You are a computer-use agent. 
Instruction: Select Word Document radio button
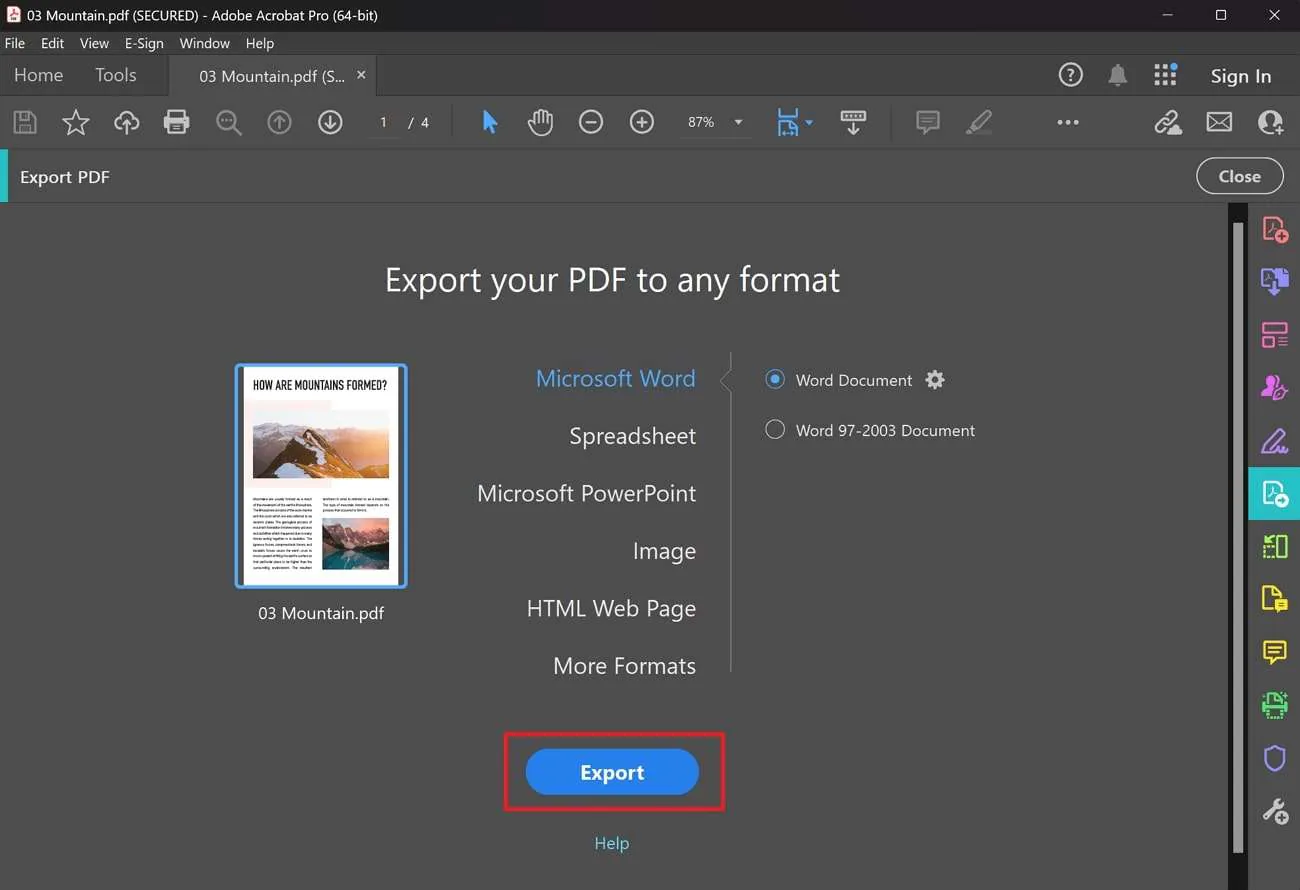coord(775,380)
